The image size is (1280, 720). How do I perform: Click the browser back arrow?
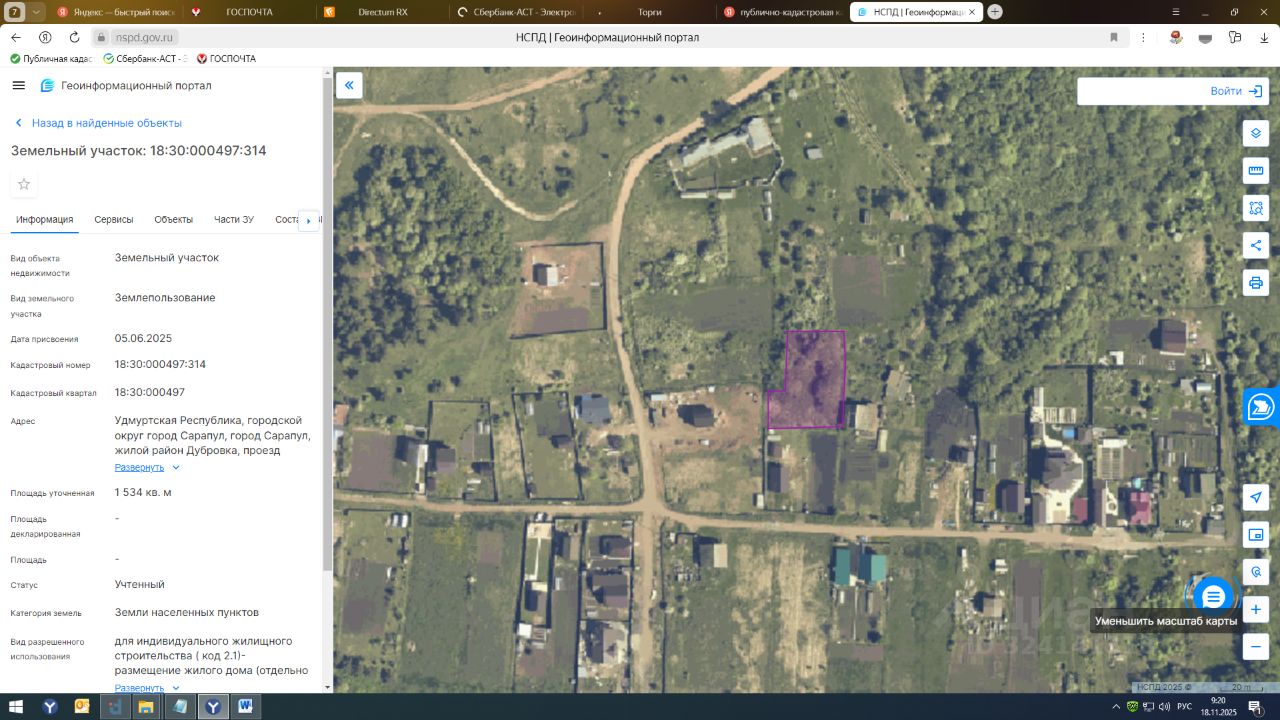16,37
